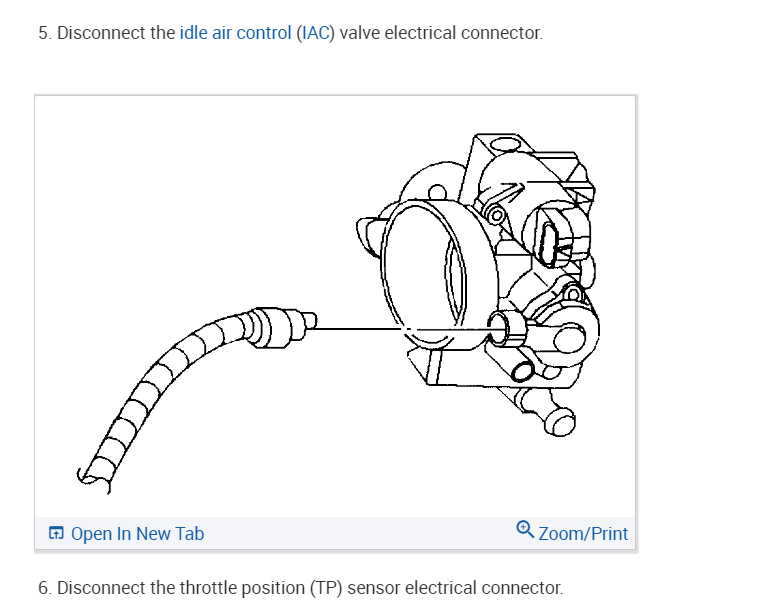The image size is (778, 614).
Task: Click the throttle body diagram image
Action: (335, 306)
